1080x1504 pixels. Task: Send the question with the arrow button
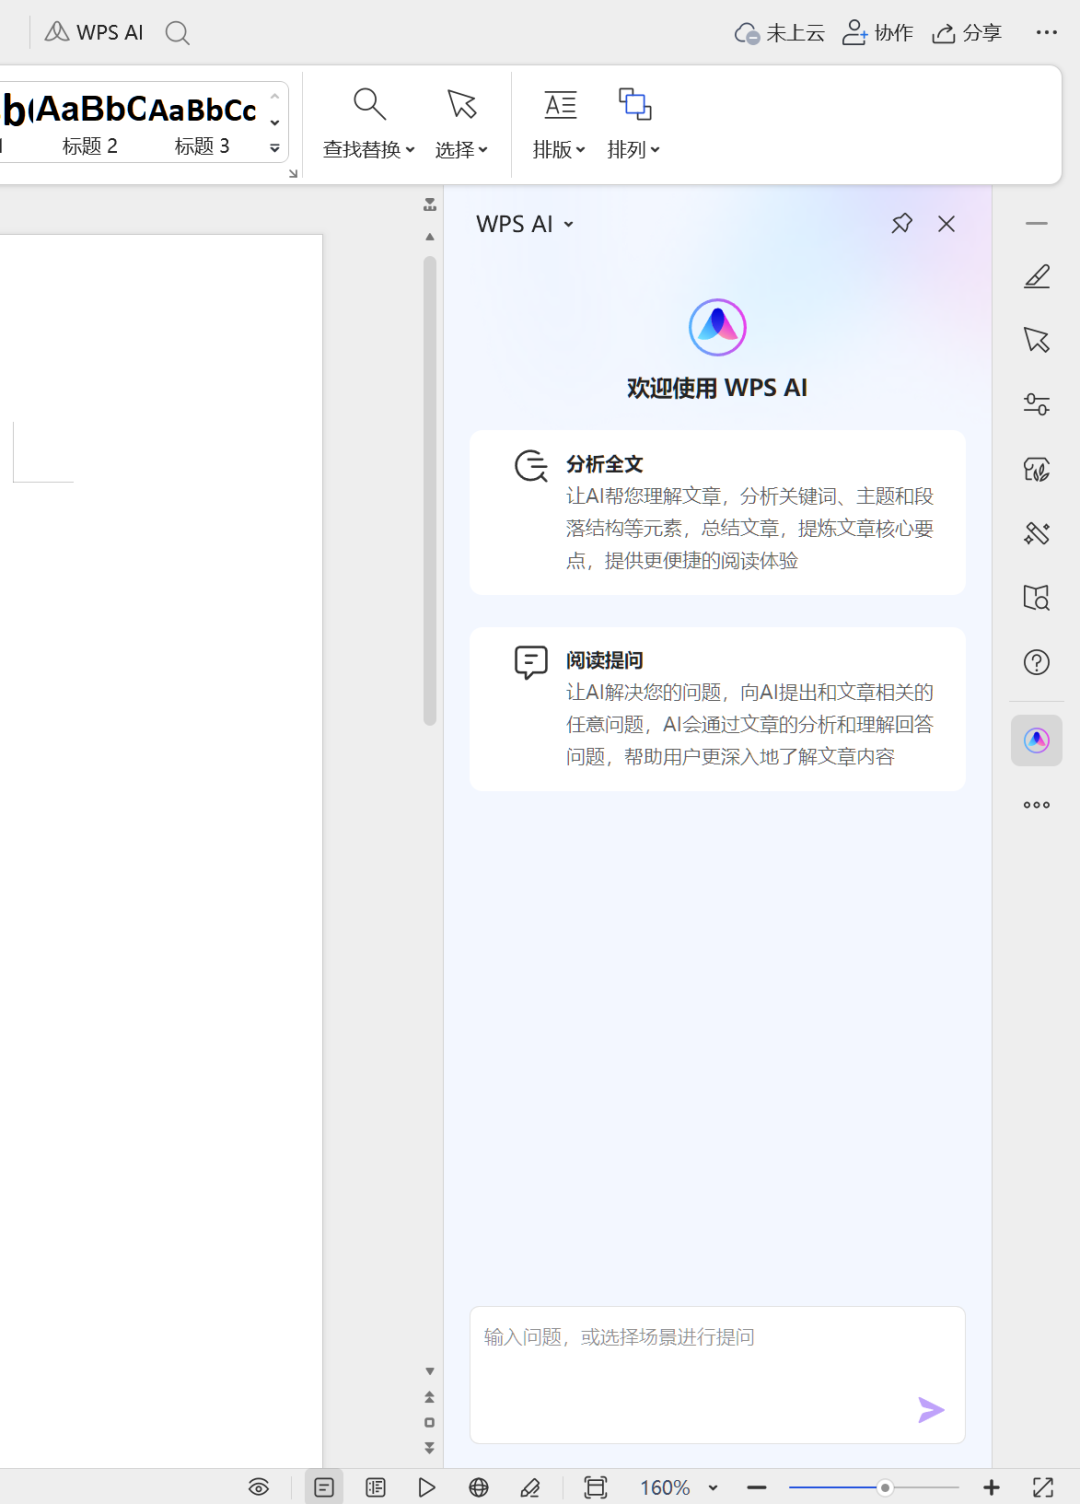click(931, 1410)
